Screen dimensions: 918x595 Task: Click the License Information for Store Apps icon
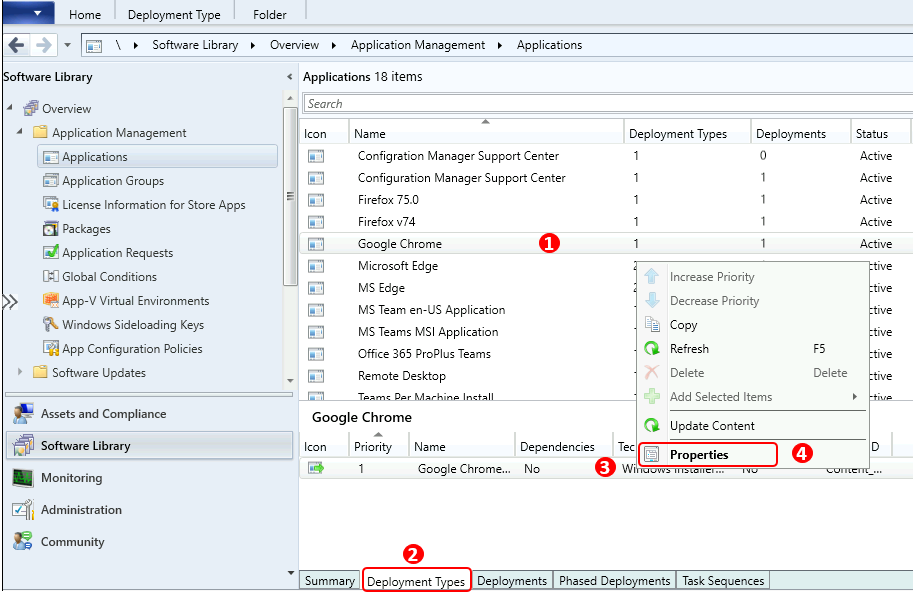[51, 204]
